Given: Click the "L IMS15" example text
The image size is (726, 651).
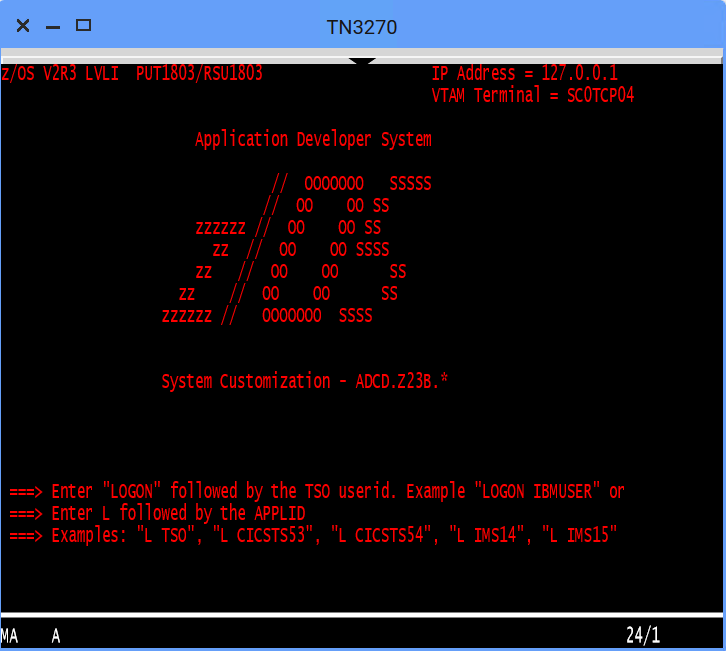Looking at the screenshot, I should pyautogui.click(x=579, y=535).
